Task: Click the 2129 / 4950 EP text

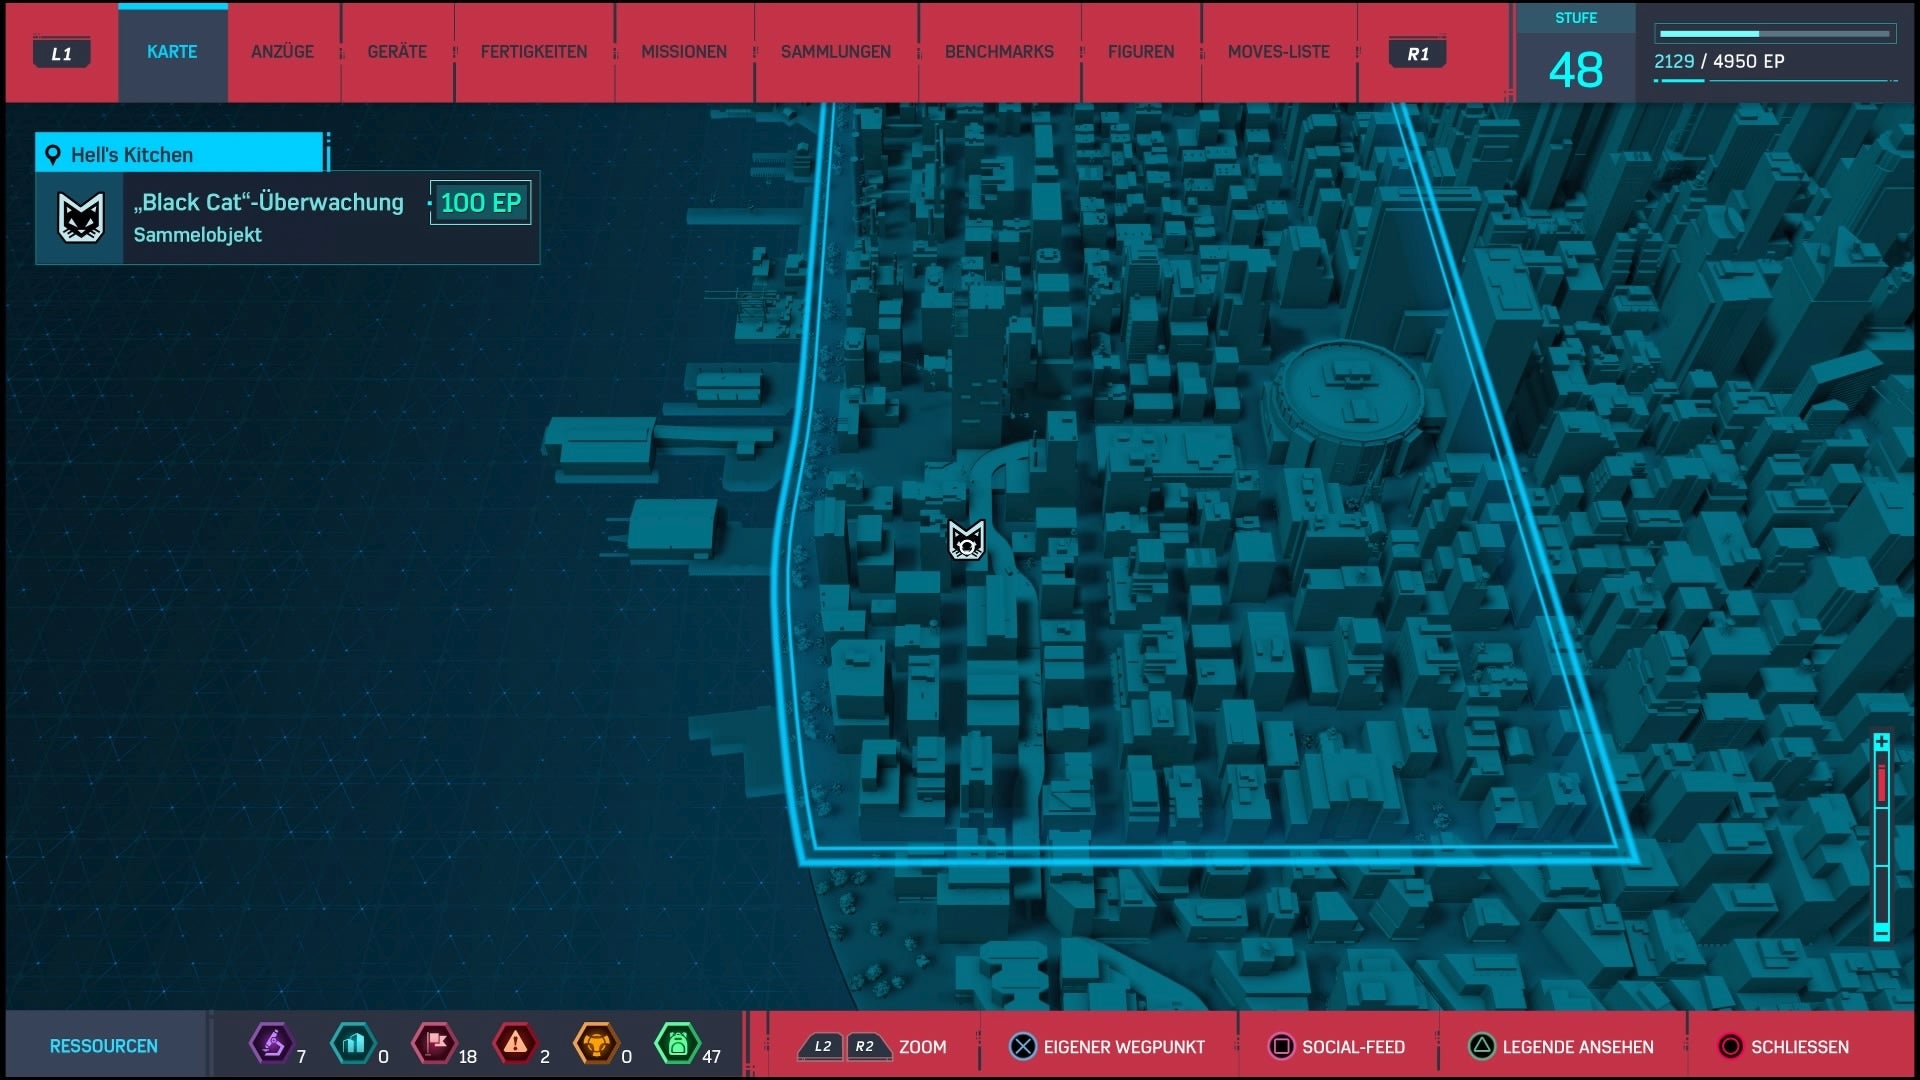Action: (x=1719, y=61)
